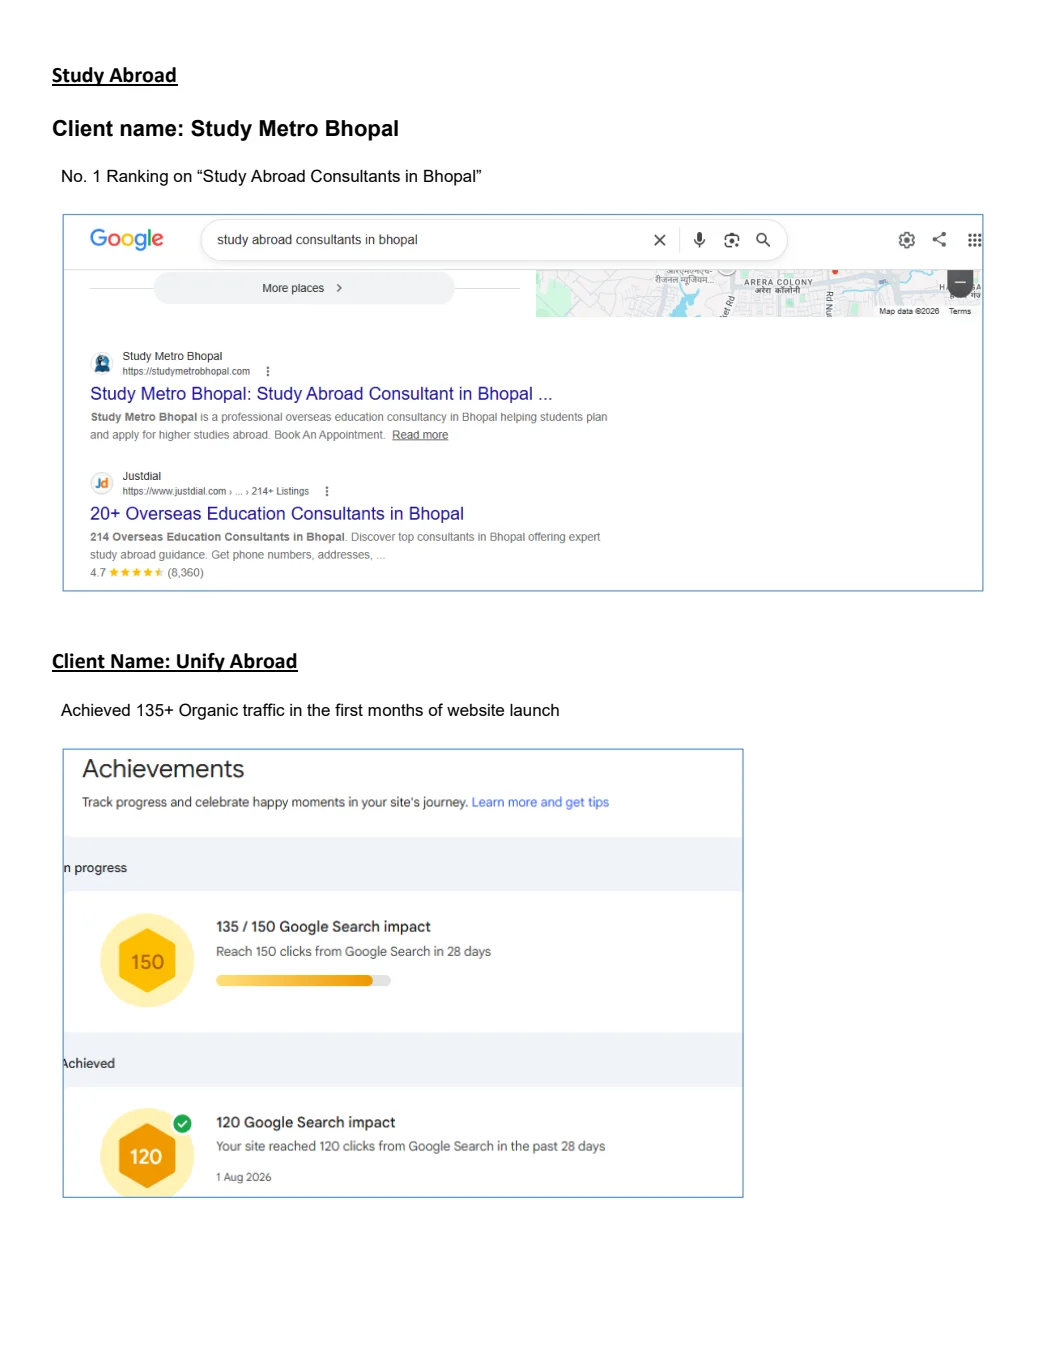1041x1347 pixels.
Task: Click the magnifier search icon
Action: pos(763,240)
